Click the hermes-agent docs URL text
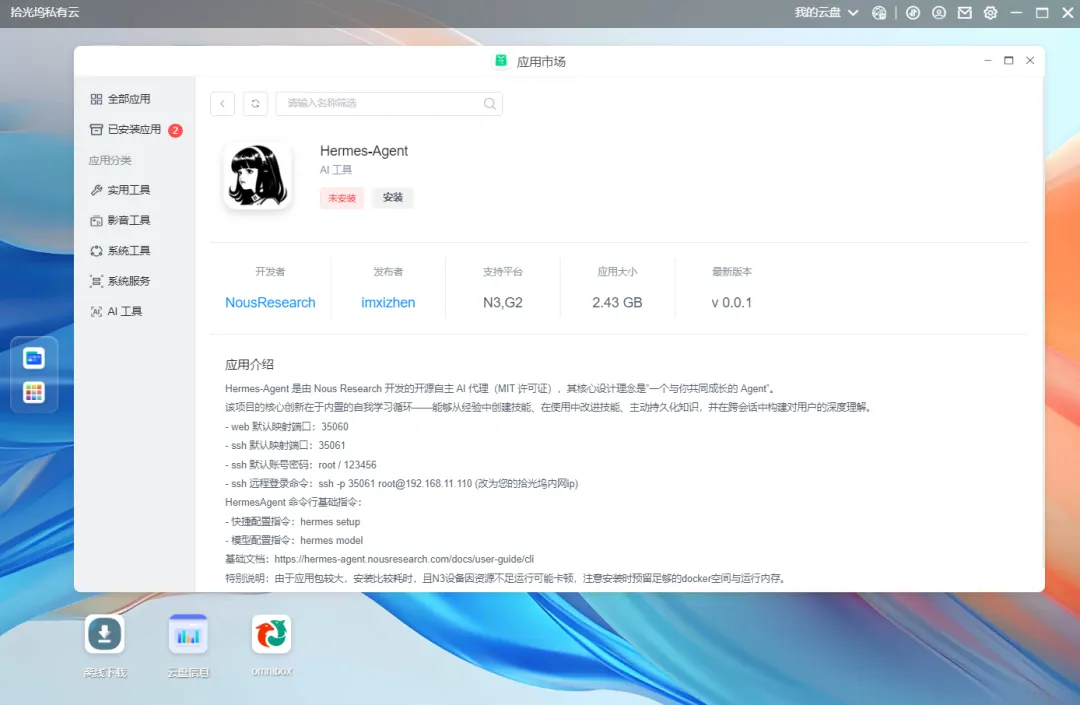1080x705 pixels. (x=404, y=559)
